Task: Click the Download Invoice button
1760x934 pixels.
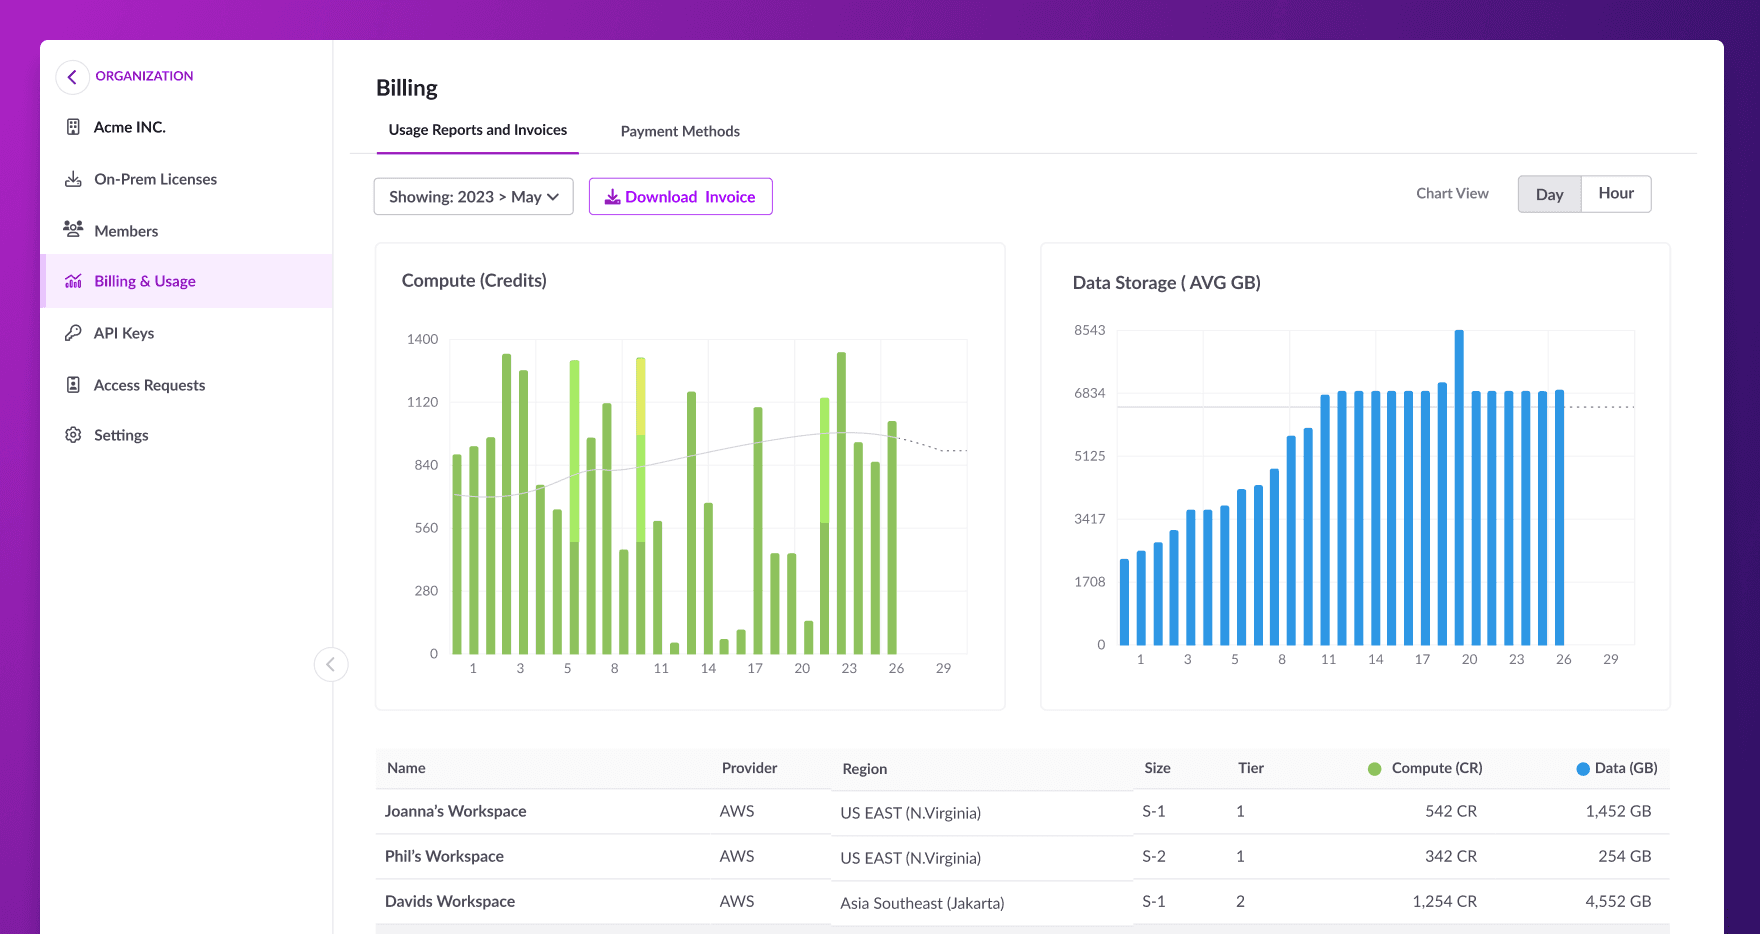Action: (x=680, y=197)
